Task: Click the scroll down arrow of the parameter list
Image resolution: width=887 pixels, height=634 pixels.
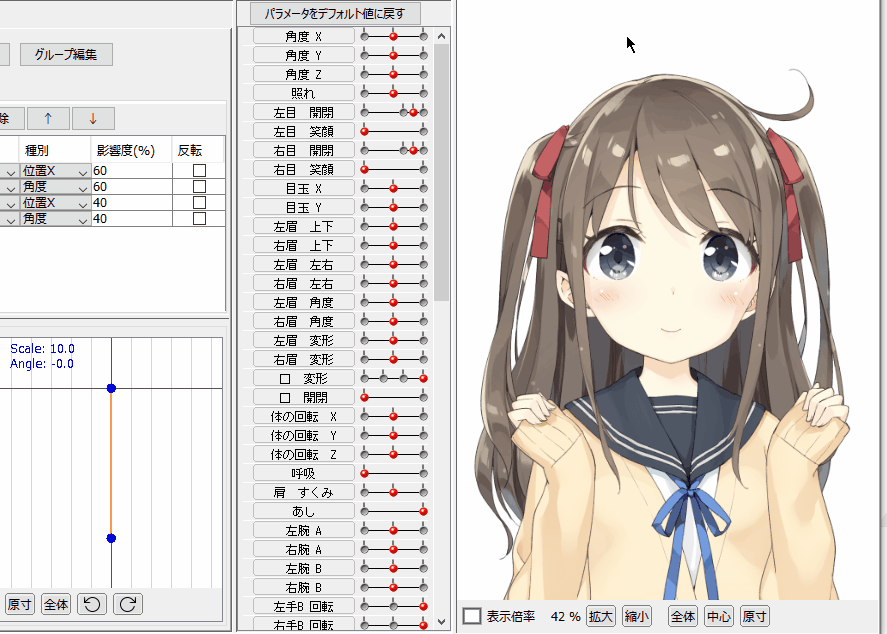Action: [x=442, y=622]
